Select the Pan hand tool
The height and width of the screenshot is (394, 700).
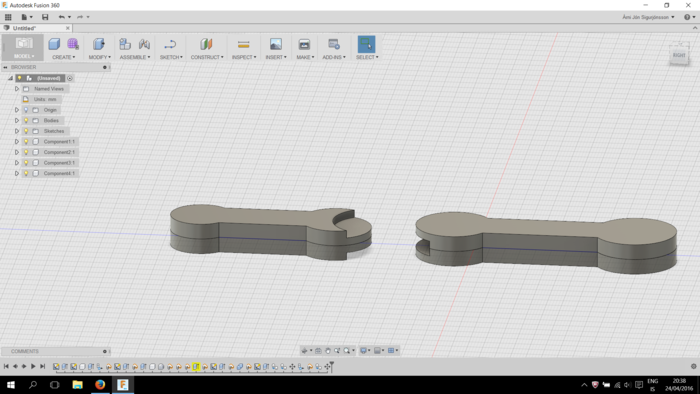tap(328, 351)
